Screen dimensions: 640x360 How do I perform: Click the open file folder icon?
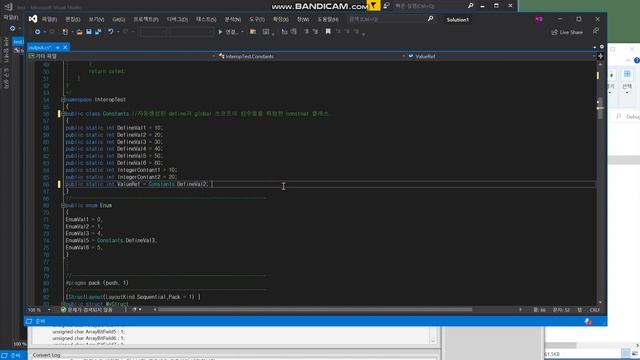(79, 32)
